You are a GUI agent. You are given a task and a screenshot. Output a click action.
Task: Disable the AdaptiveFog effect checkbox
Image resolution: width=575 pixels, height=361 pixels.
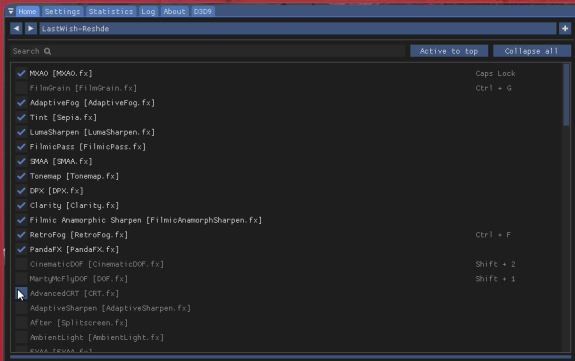pyautogui.click(x=21, y=103)
